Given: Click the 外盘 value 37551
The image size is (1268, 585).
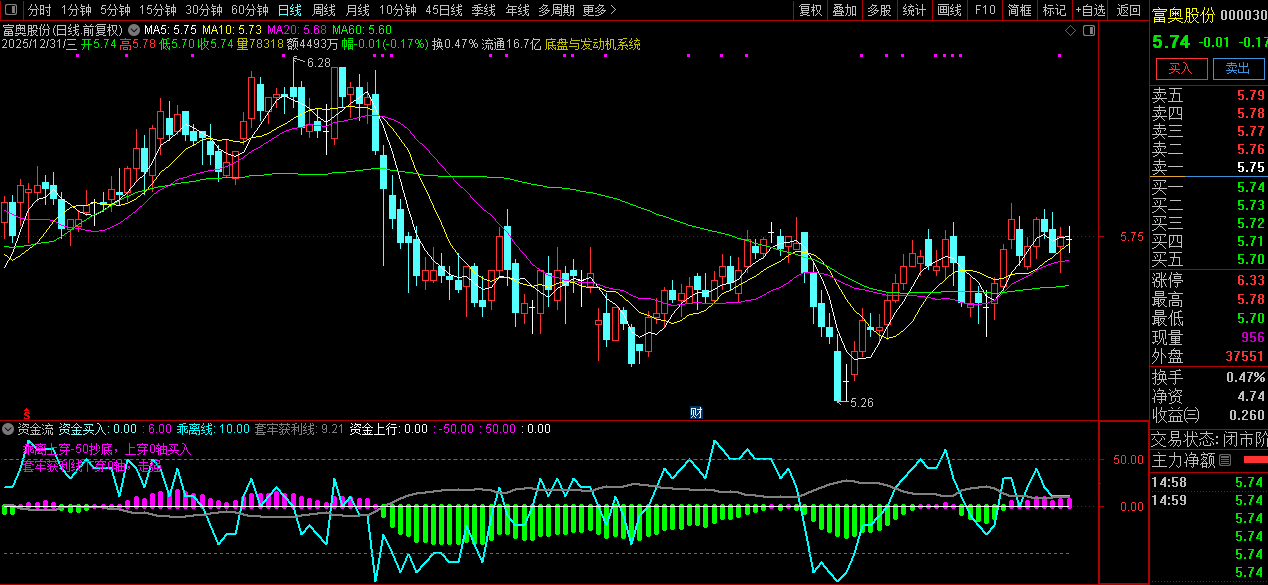Looking at the screenshot, I should (x=1244, y=356).
